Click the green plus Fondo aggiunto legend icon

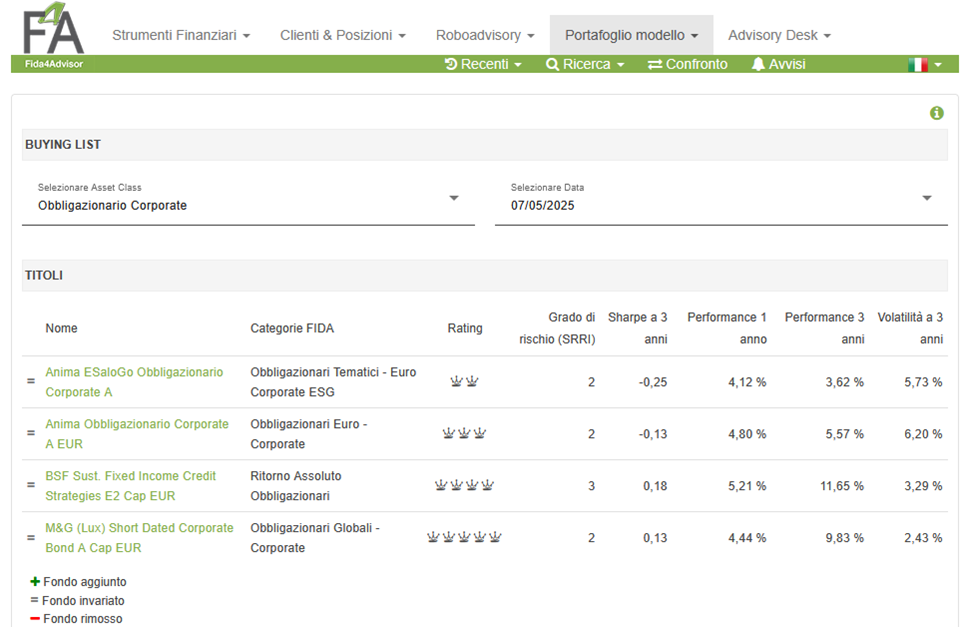click(x=35, y=582)
